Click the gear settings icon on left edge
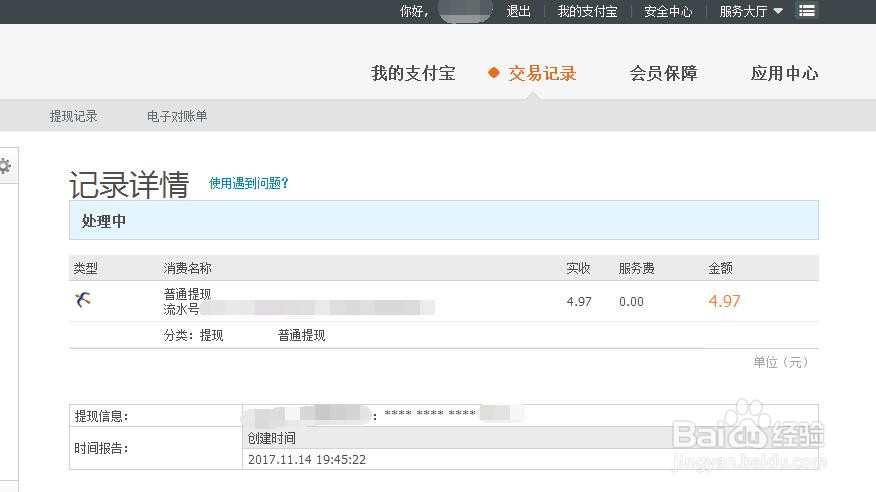Viewport: 876px width, 492px height. point(4,166)
